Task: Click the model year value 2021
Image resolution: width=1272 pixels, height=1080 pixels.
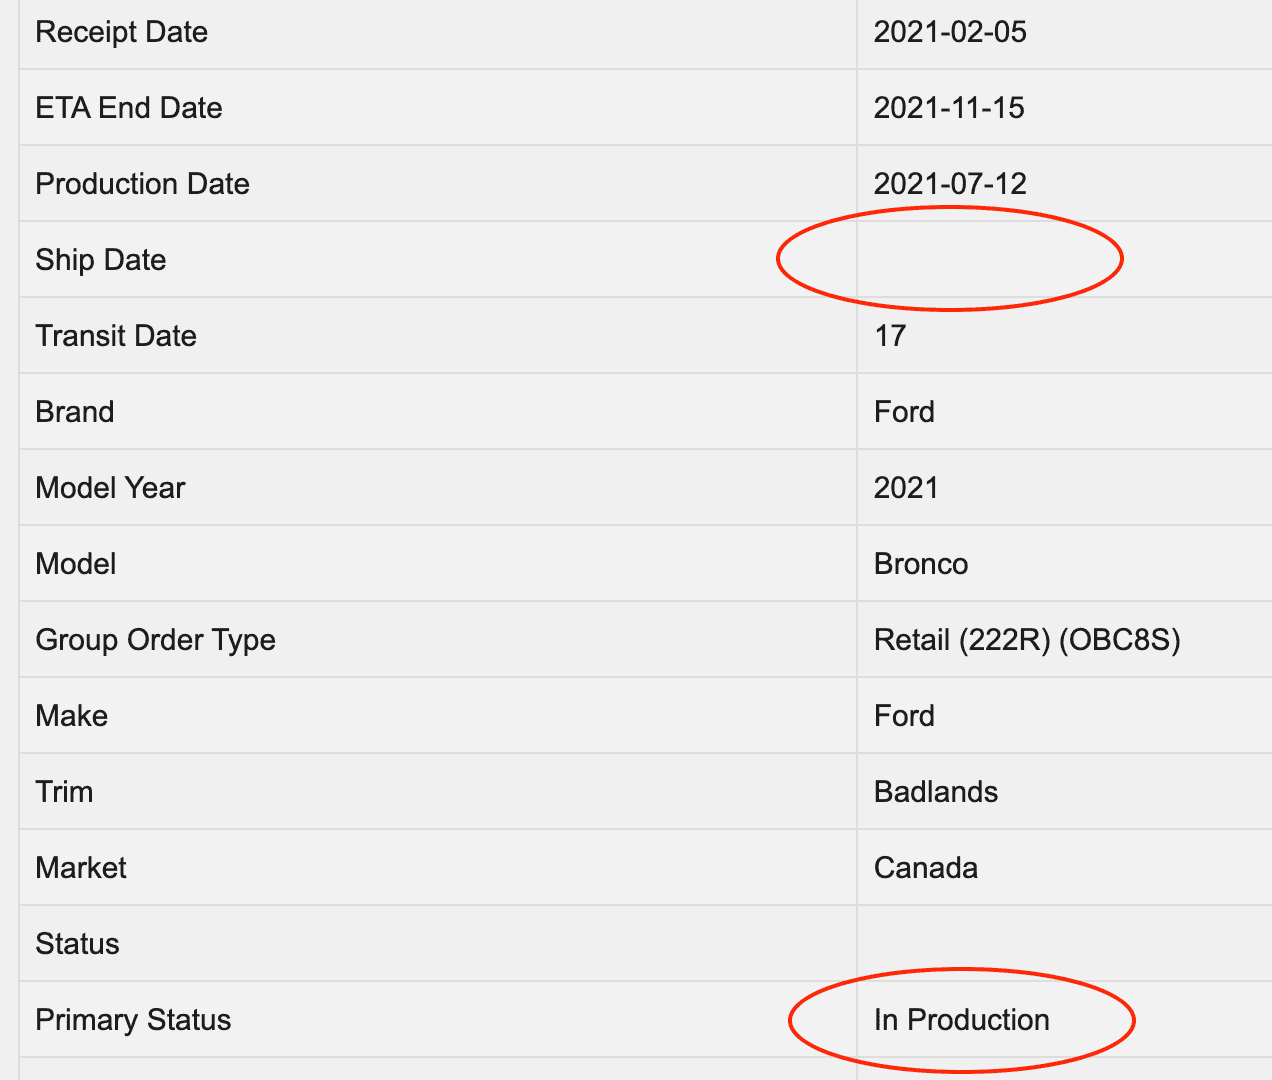Action: click(x=906, y=488)
